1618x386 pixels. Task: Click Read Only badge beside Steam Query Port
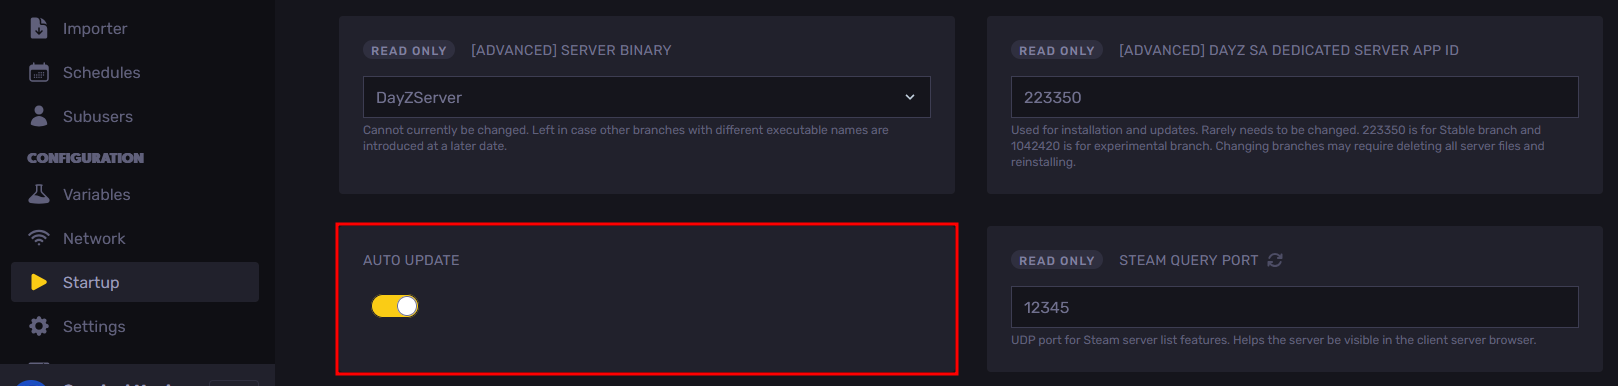click(1057, 260)
